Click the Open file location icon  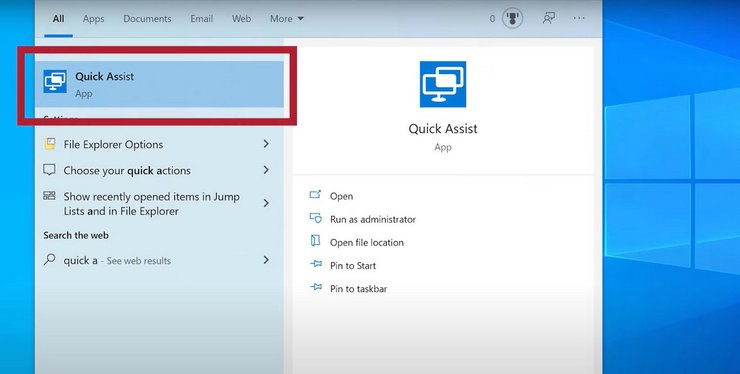point(315,241)
